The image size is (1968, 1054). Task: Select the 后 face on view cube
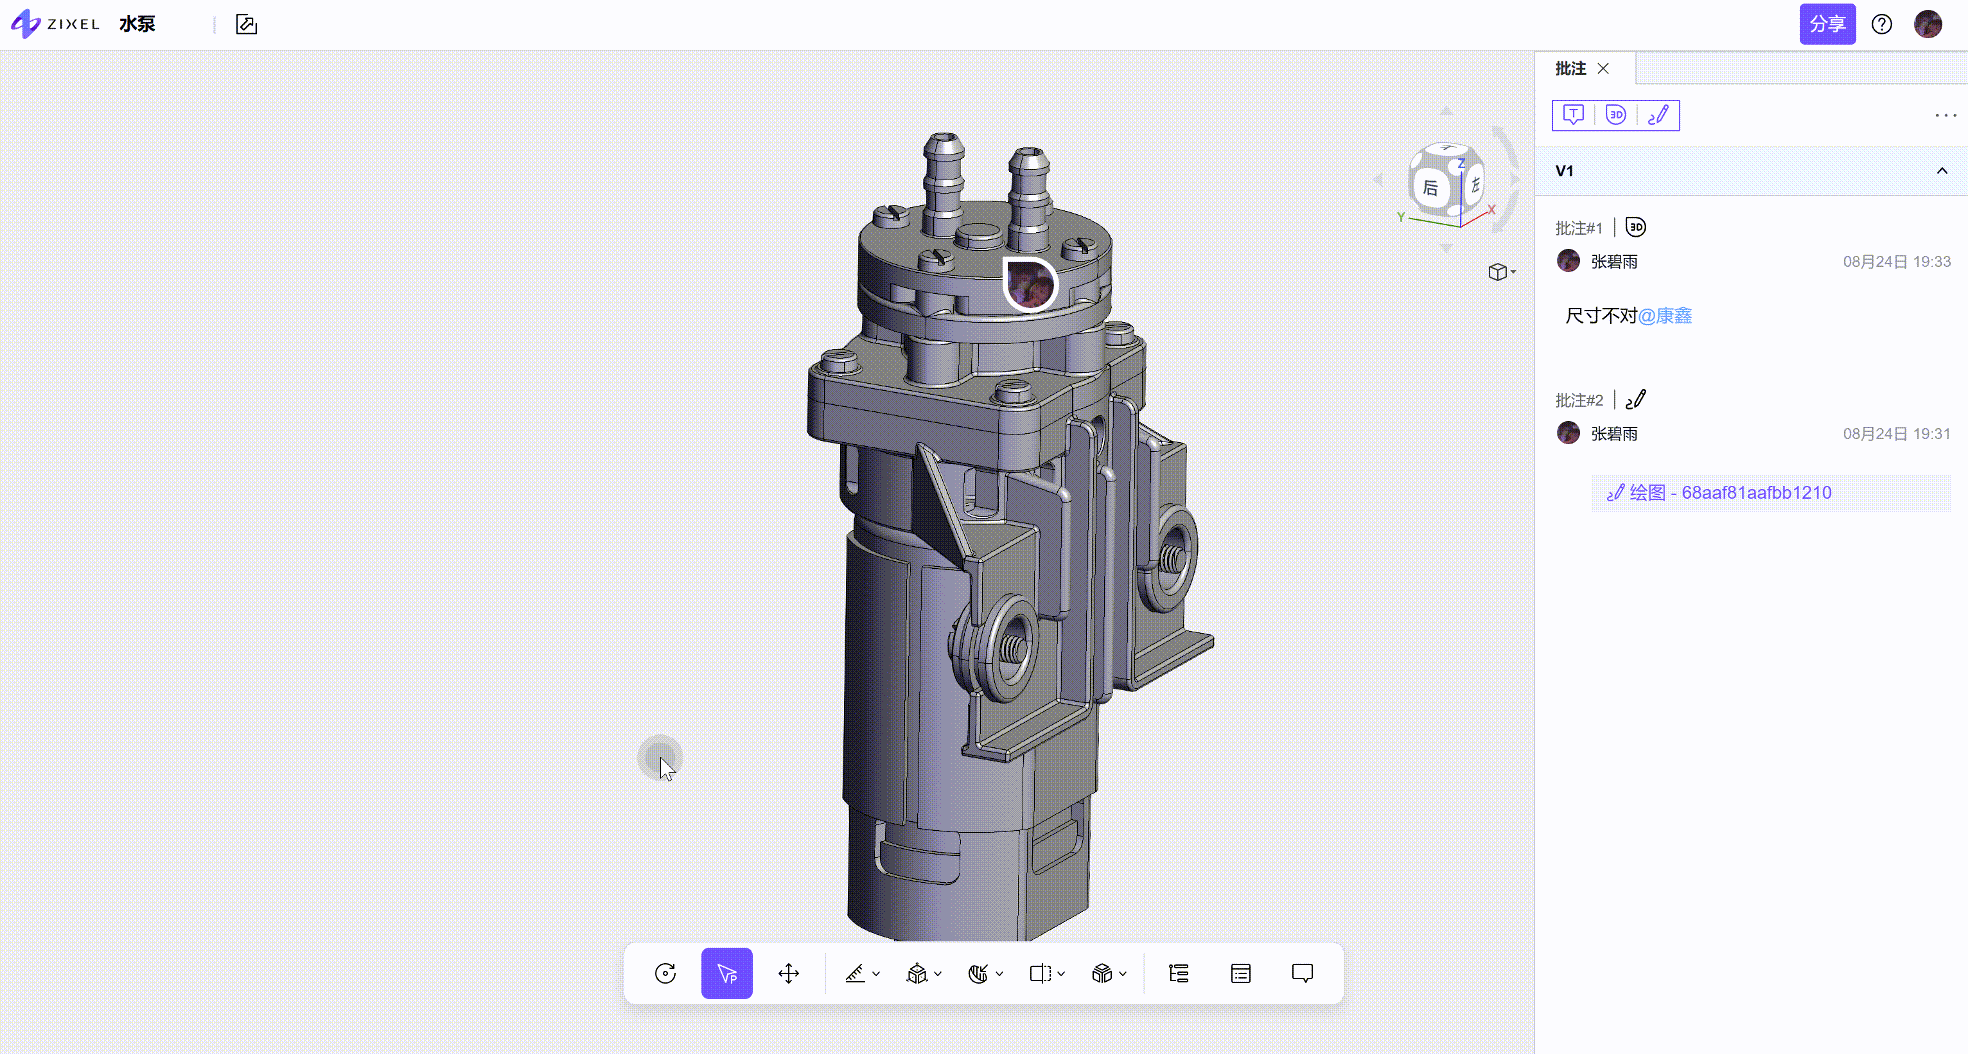1431,187
